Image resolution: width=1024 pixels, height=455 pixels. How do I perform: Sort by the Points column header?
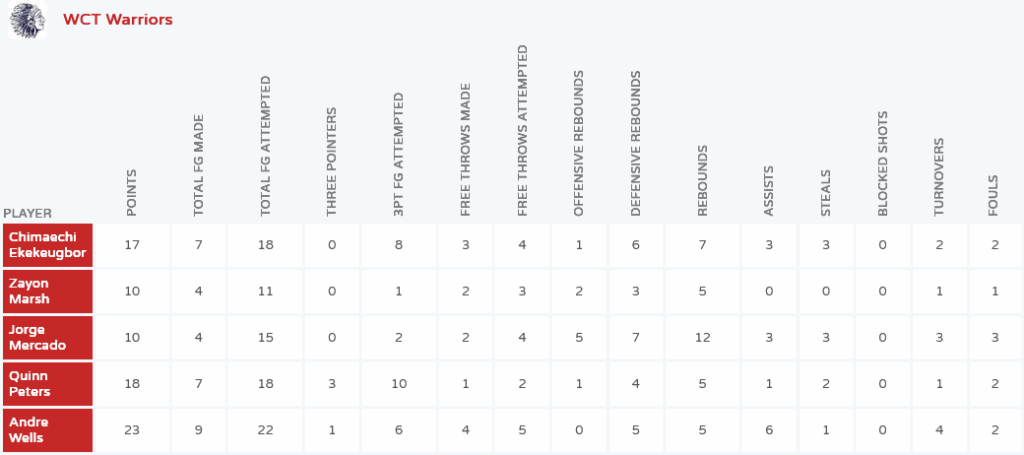point(132,193)
